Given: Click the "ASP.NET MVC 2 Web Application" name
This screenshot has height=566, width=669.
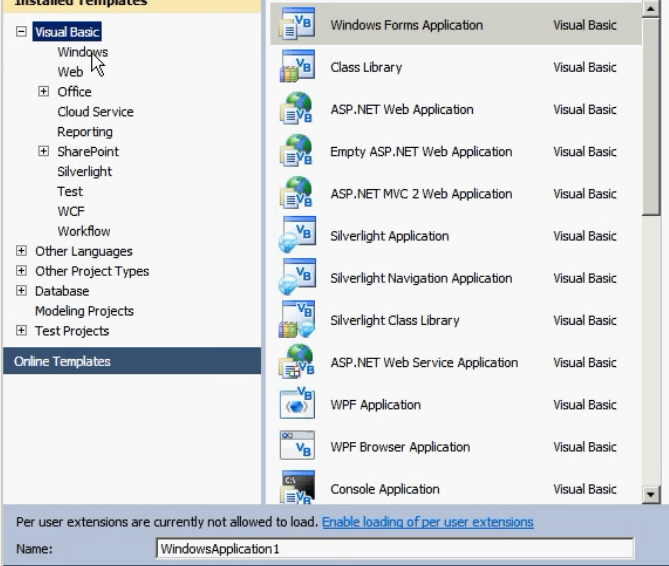Looking at the screenshot, I should pos(421,194).
